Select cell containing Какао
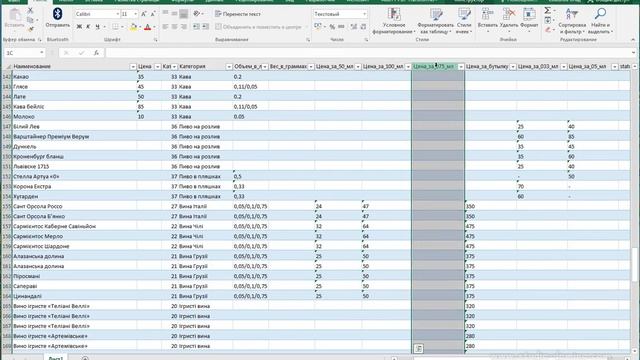Viewport: 640px width, 360px height. (74, 77)
